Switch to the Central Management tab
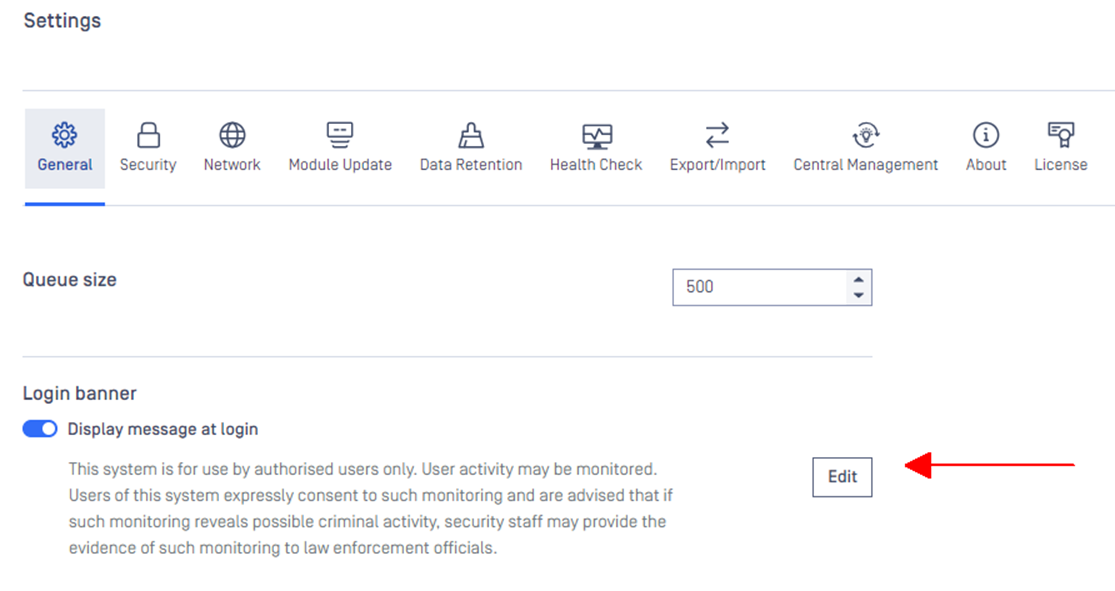 pyautogui.click(x=865, y=149)
